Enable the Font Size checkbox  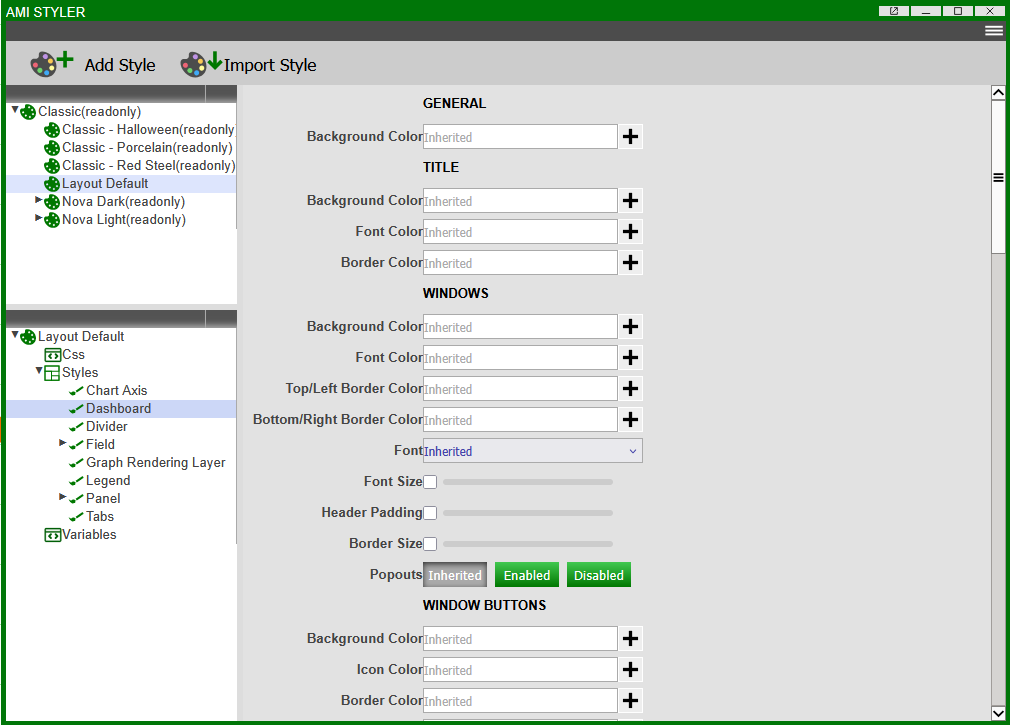430,482
